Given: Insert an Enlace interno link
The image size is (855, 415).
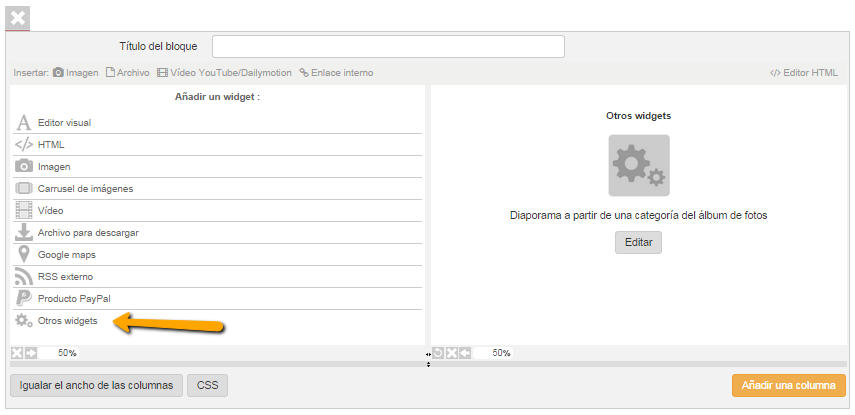Looking at the screenshot, I should point(336,73).
